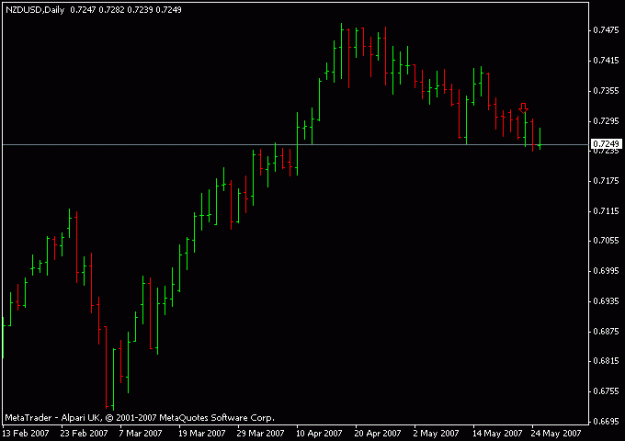Click the 13 Feb 2007 date label

coord(26,433)
